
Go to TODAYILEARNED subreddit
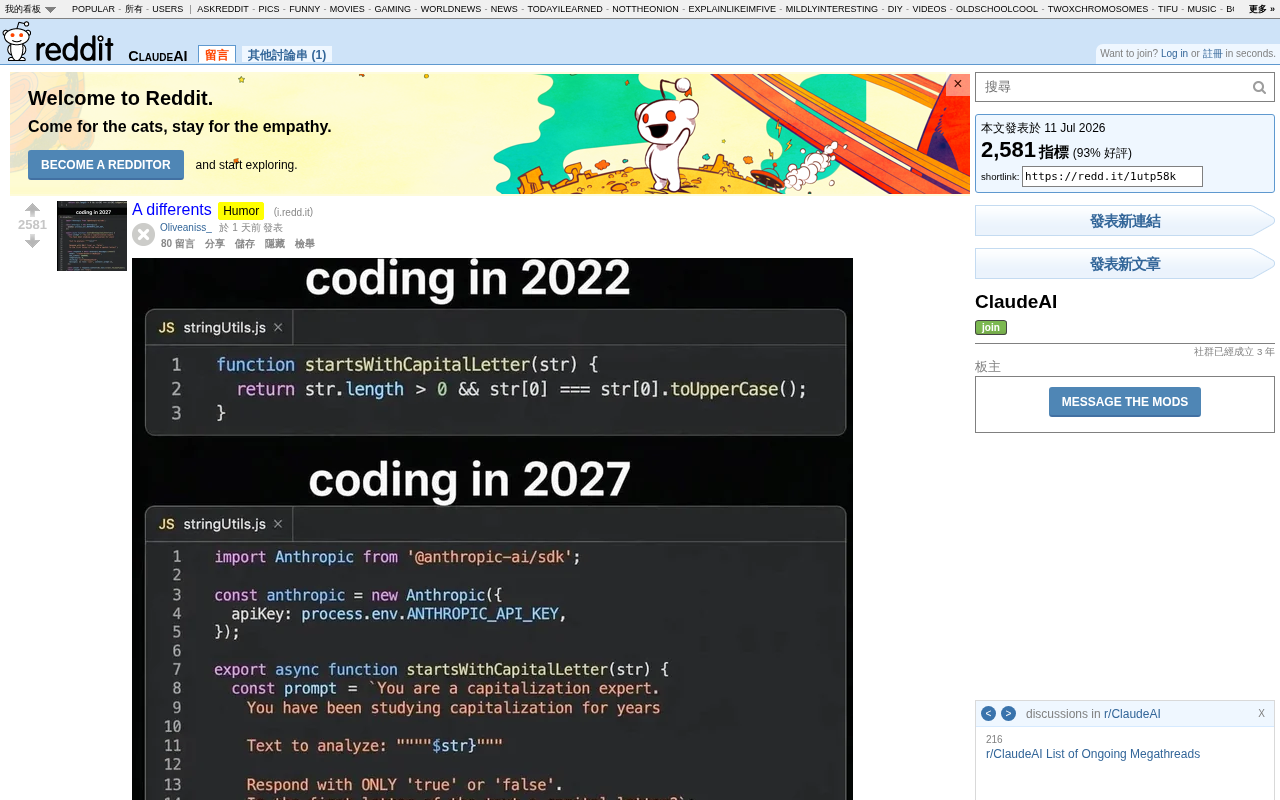(x=565, y=9)
